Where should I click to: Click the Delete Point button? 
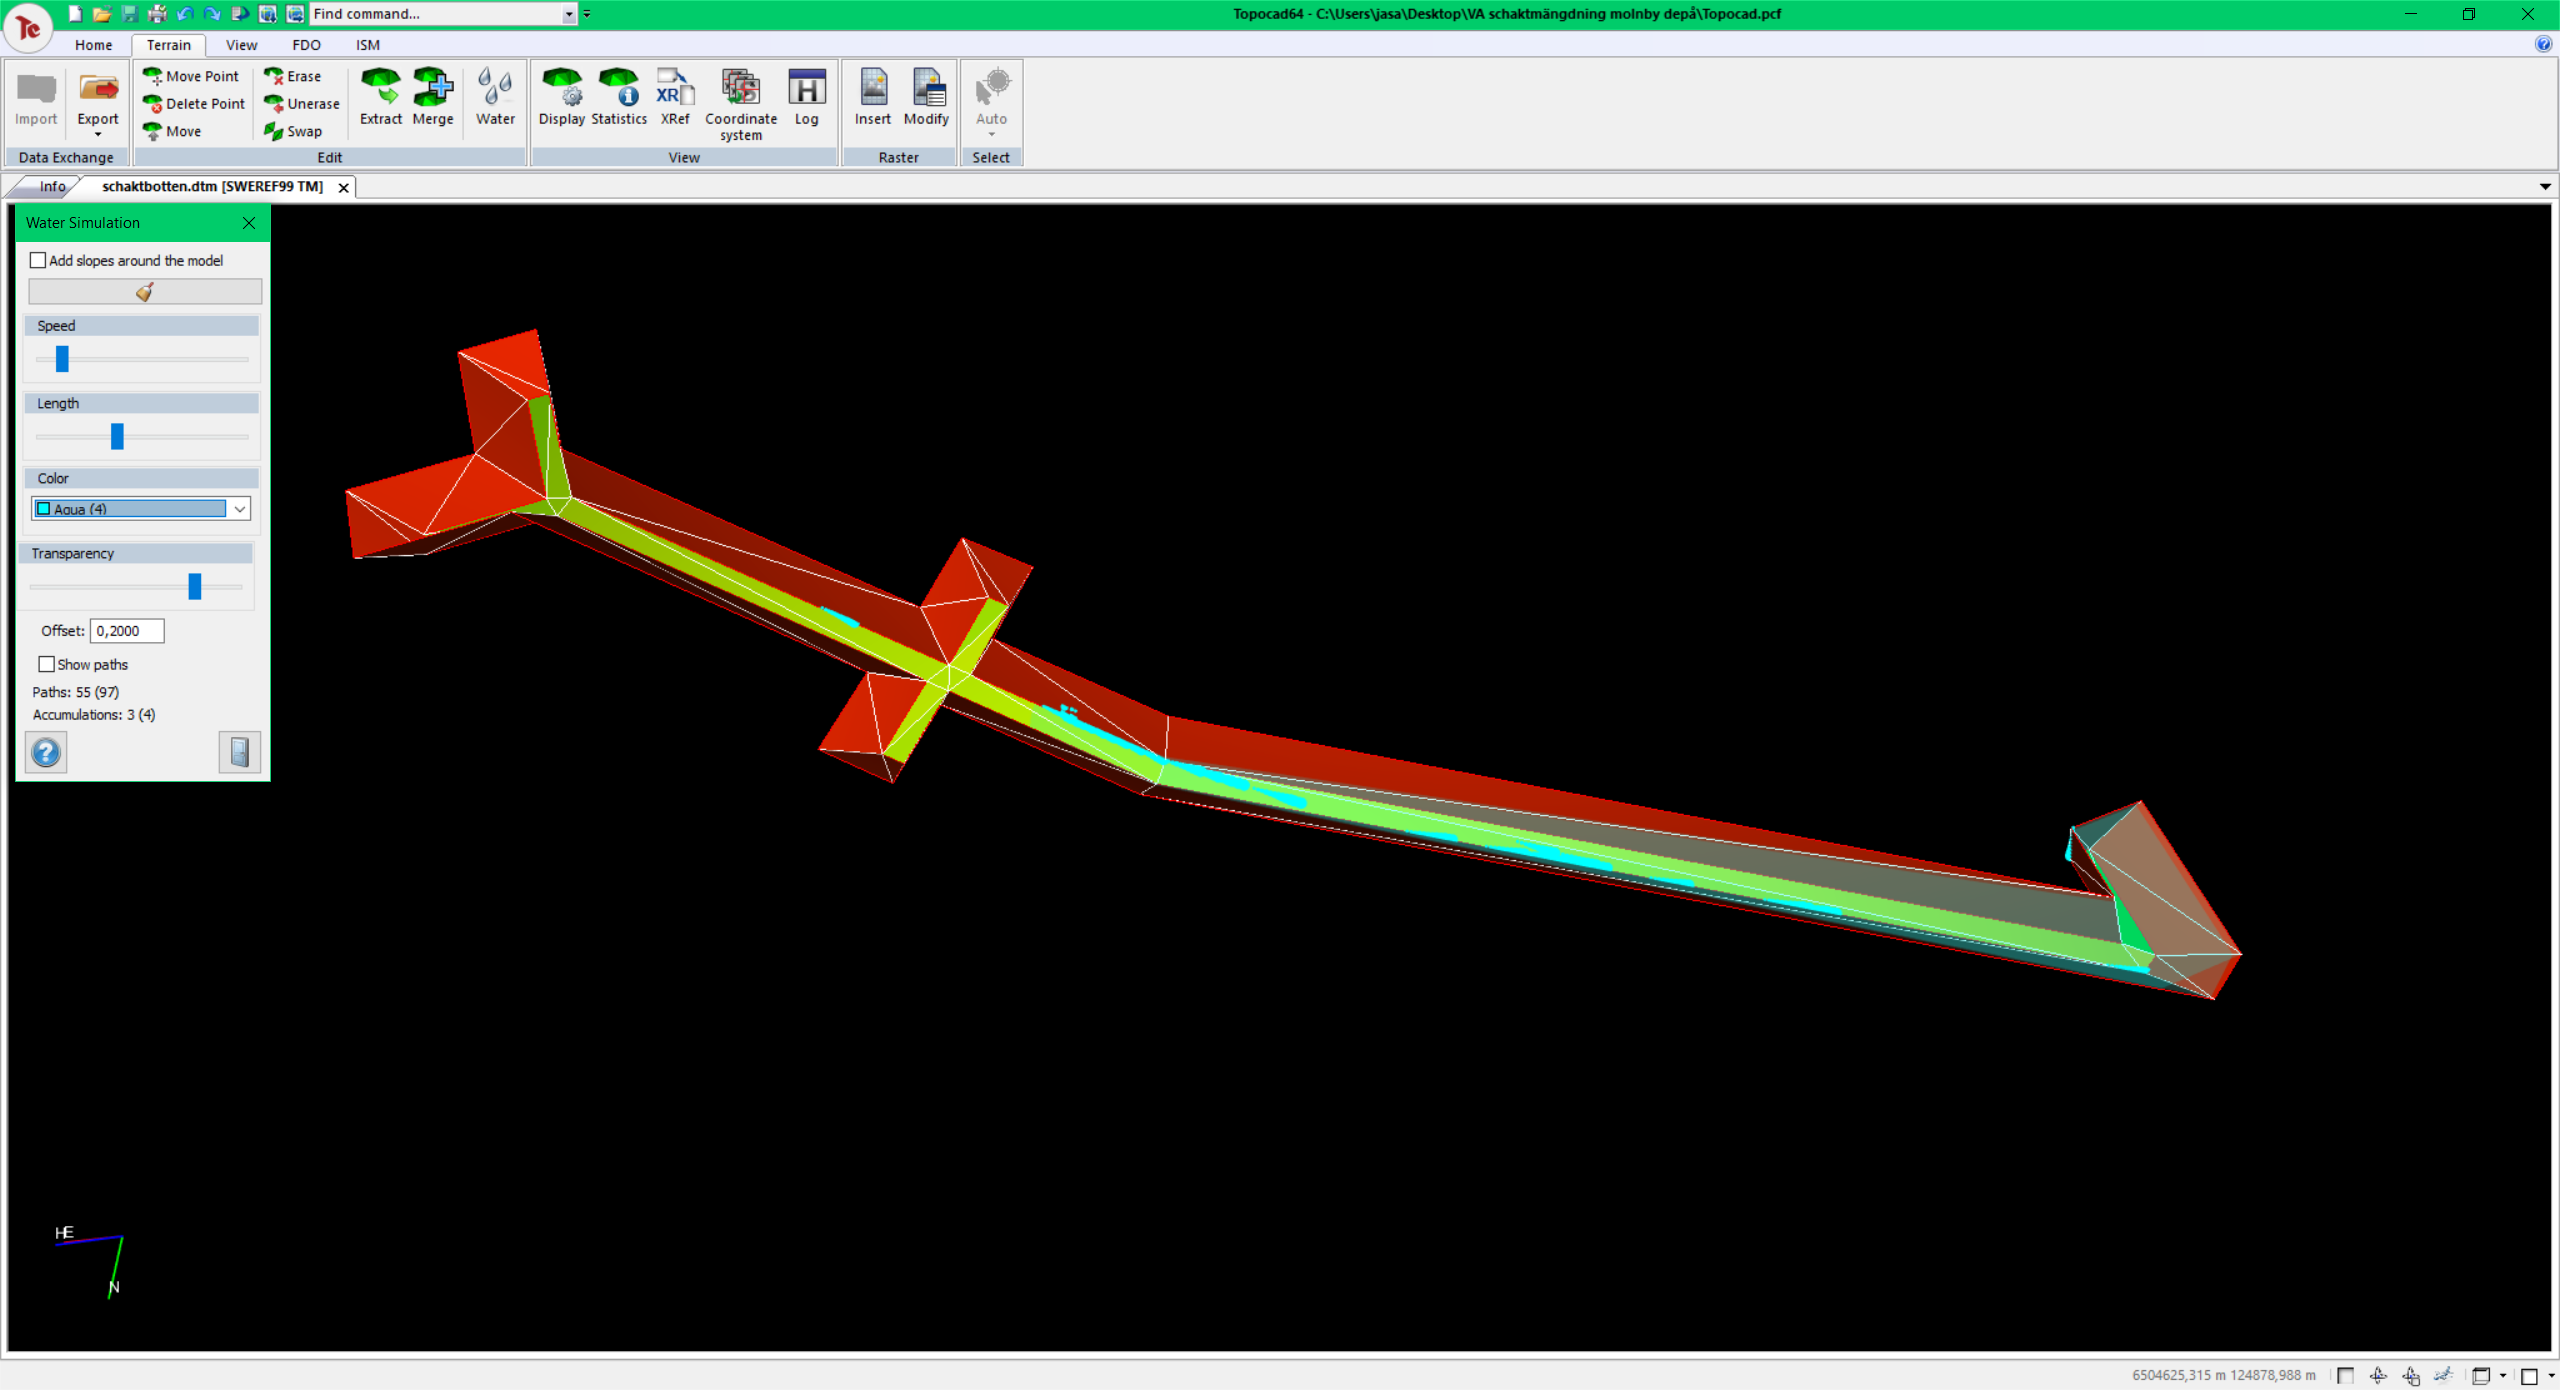click(194, 104)
